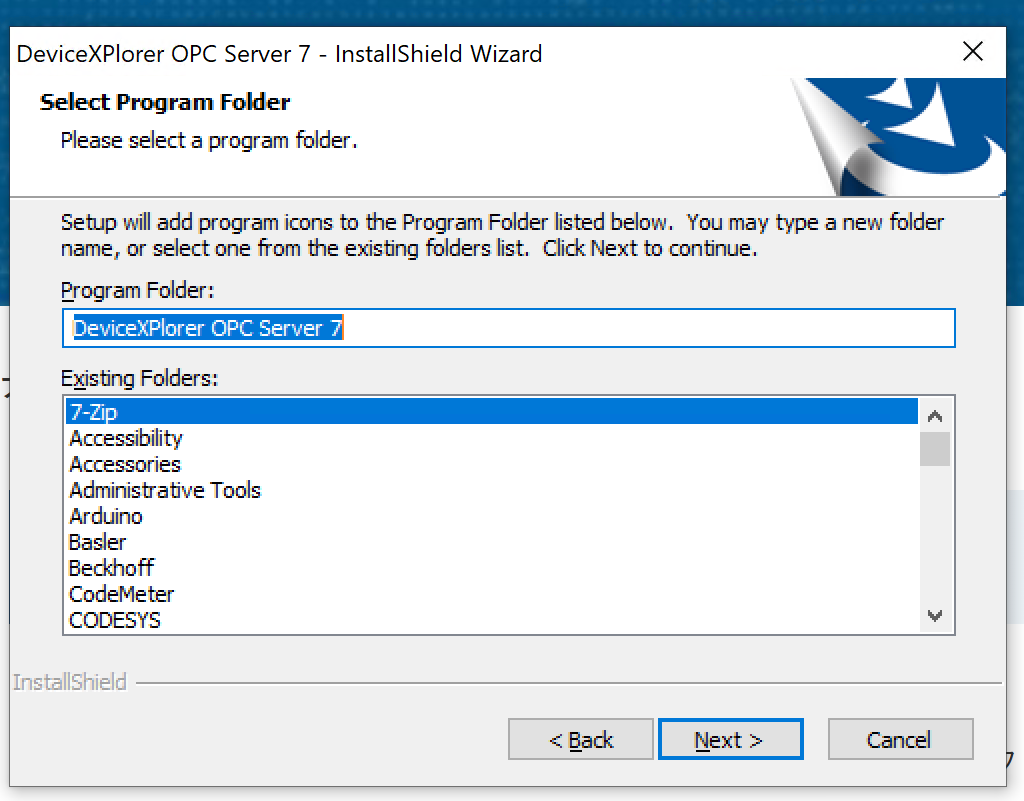Select the Accessibility folder entry
The height and width of the screenshot is (801, 1024).
(x=126, y=438)
